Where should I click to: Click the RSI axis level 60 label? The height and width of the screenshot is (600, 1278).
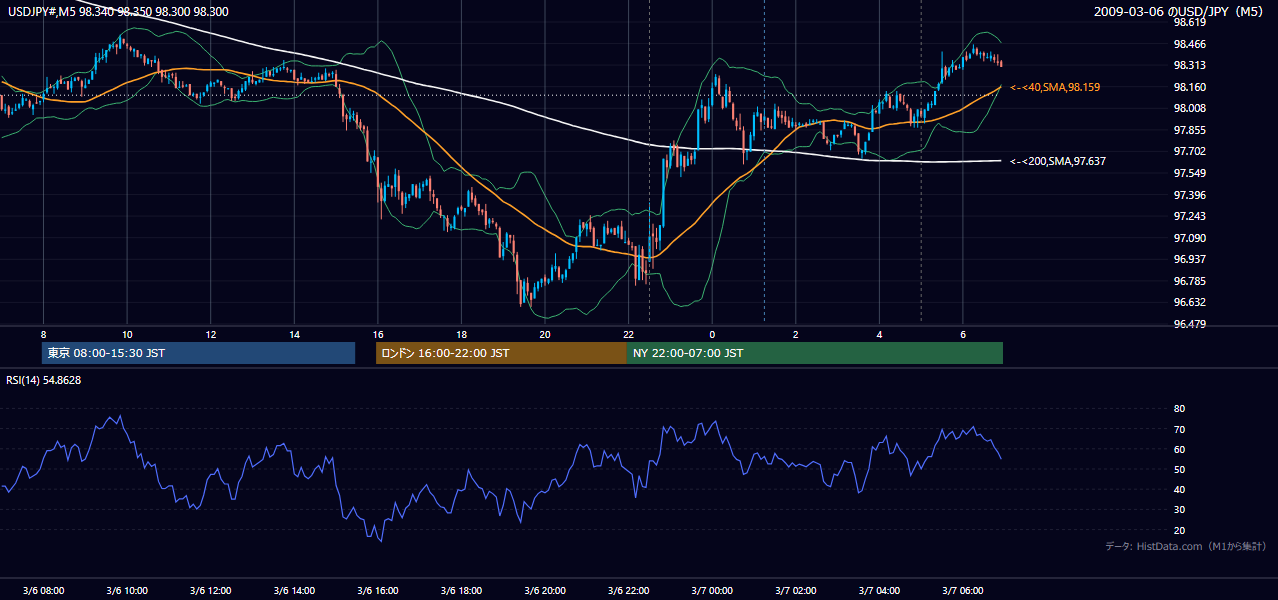(x=1179, y=449)
